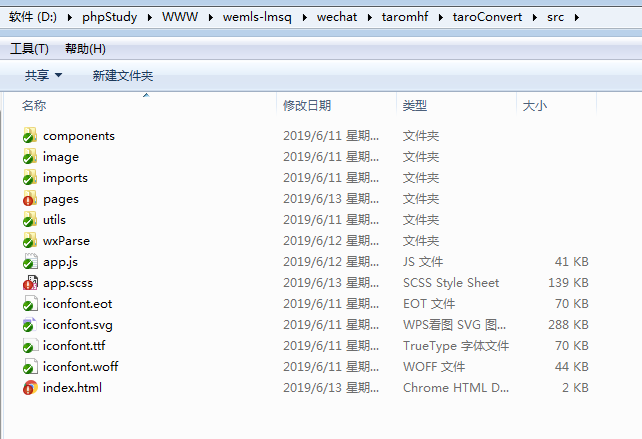The image size is (642, 439).
Task: Select the utils folder name
Action: 54,220
